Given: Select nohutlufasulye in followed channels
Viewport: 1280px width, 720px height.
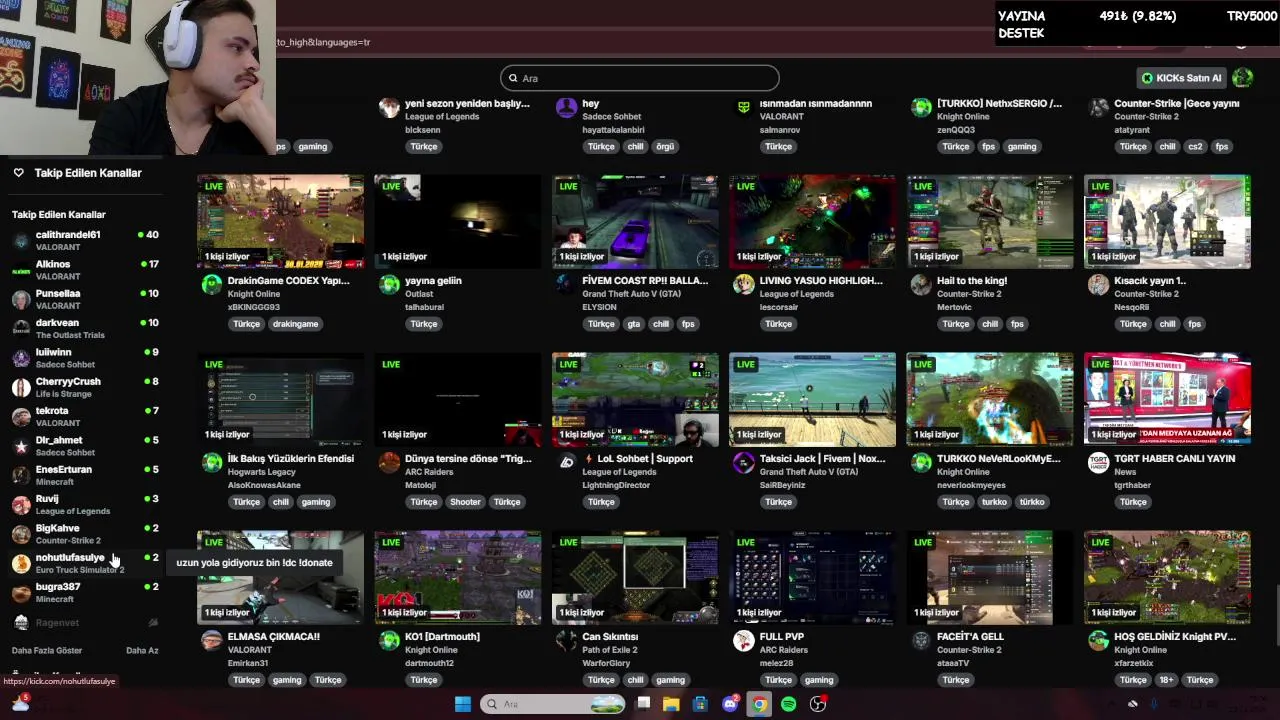Looking at the screenshot, I should [85, 563].
